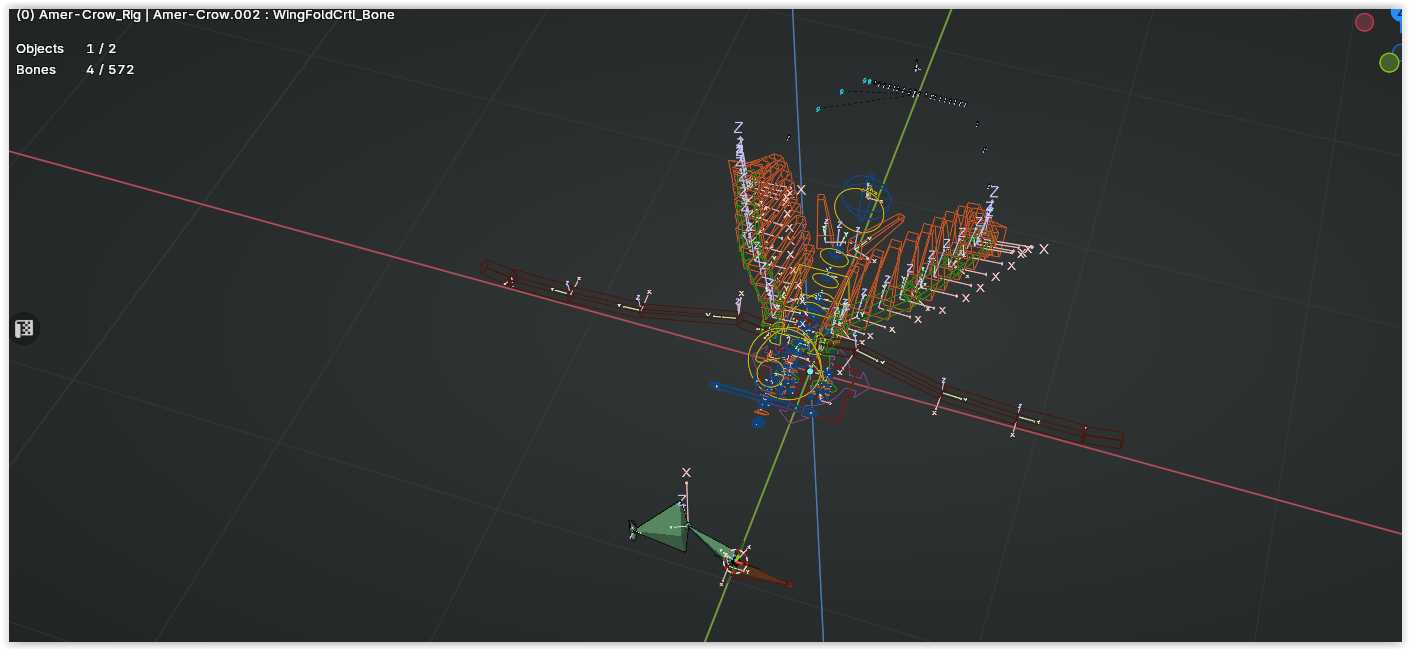Select the cyan dotted bone chain at top

tap(915, 93)
